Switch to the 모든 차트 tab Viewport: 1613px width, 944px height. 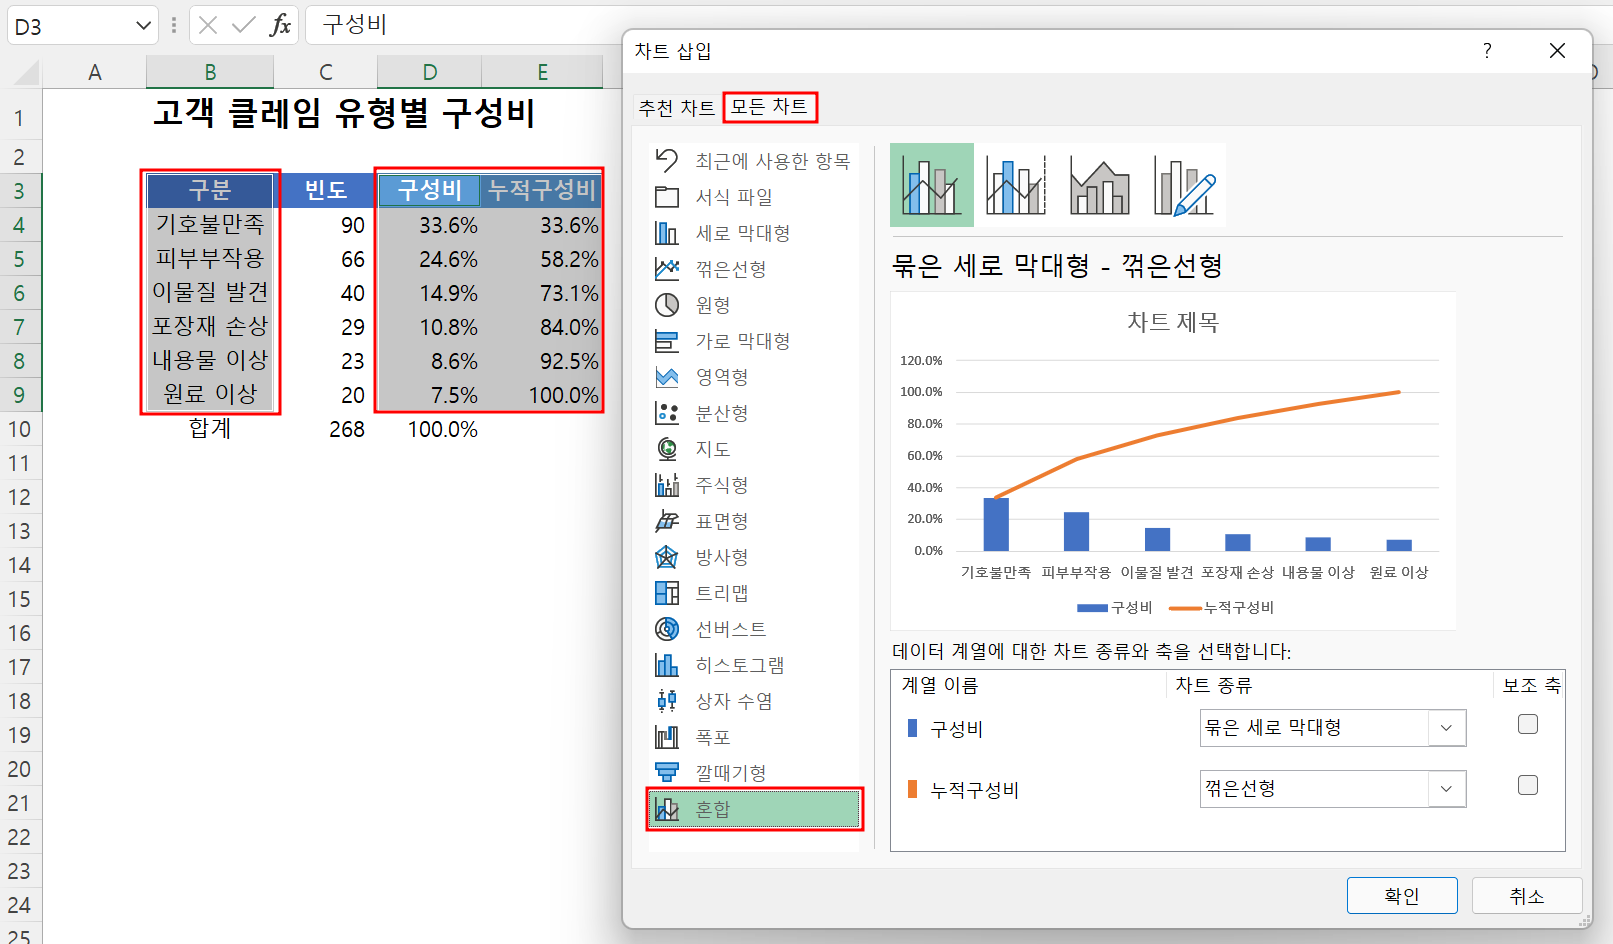[x=770, y=107]
